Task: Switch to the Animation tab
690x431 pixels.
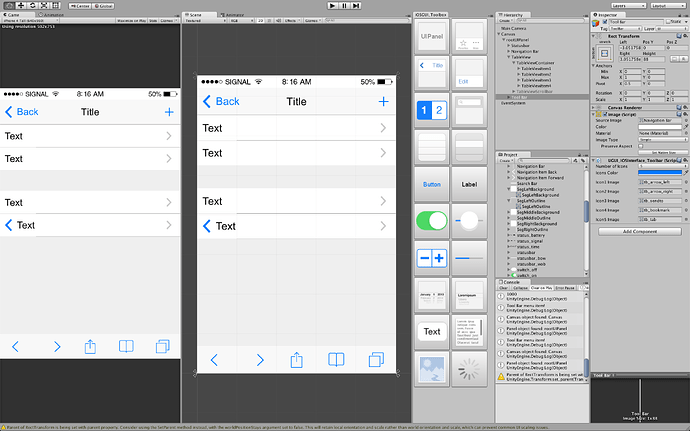Action: tap(52, 15)
